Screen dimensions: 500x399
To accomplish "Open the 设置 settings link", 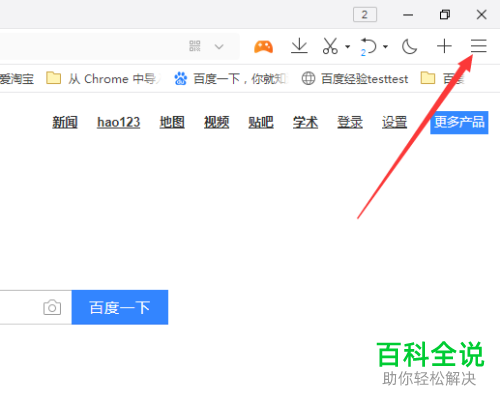I will 394,122.
